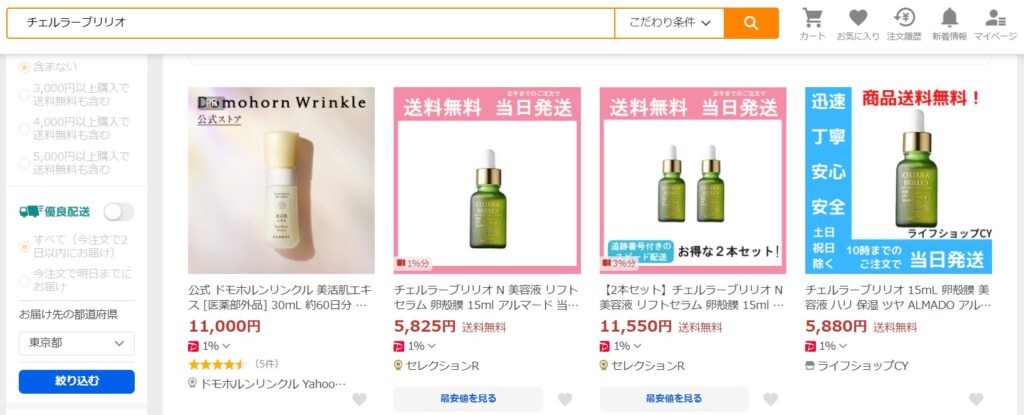Expand PayPay 1% details under 5,825円 item
Screen dimensions: 1024x415
415,346
